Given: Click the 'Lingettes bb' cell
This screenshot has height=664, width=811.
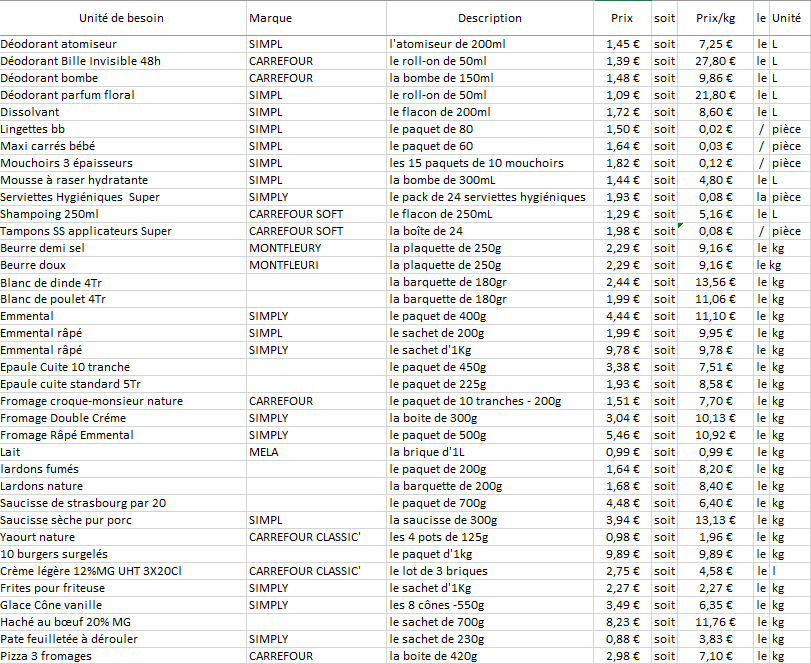Looking at the screenshot, I should click(x=123, y=129).
